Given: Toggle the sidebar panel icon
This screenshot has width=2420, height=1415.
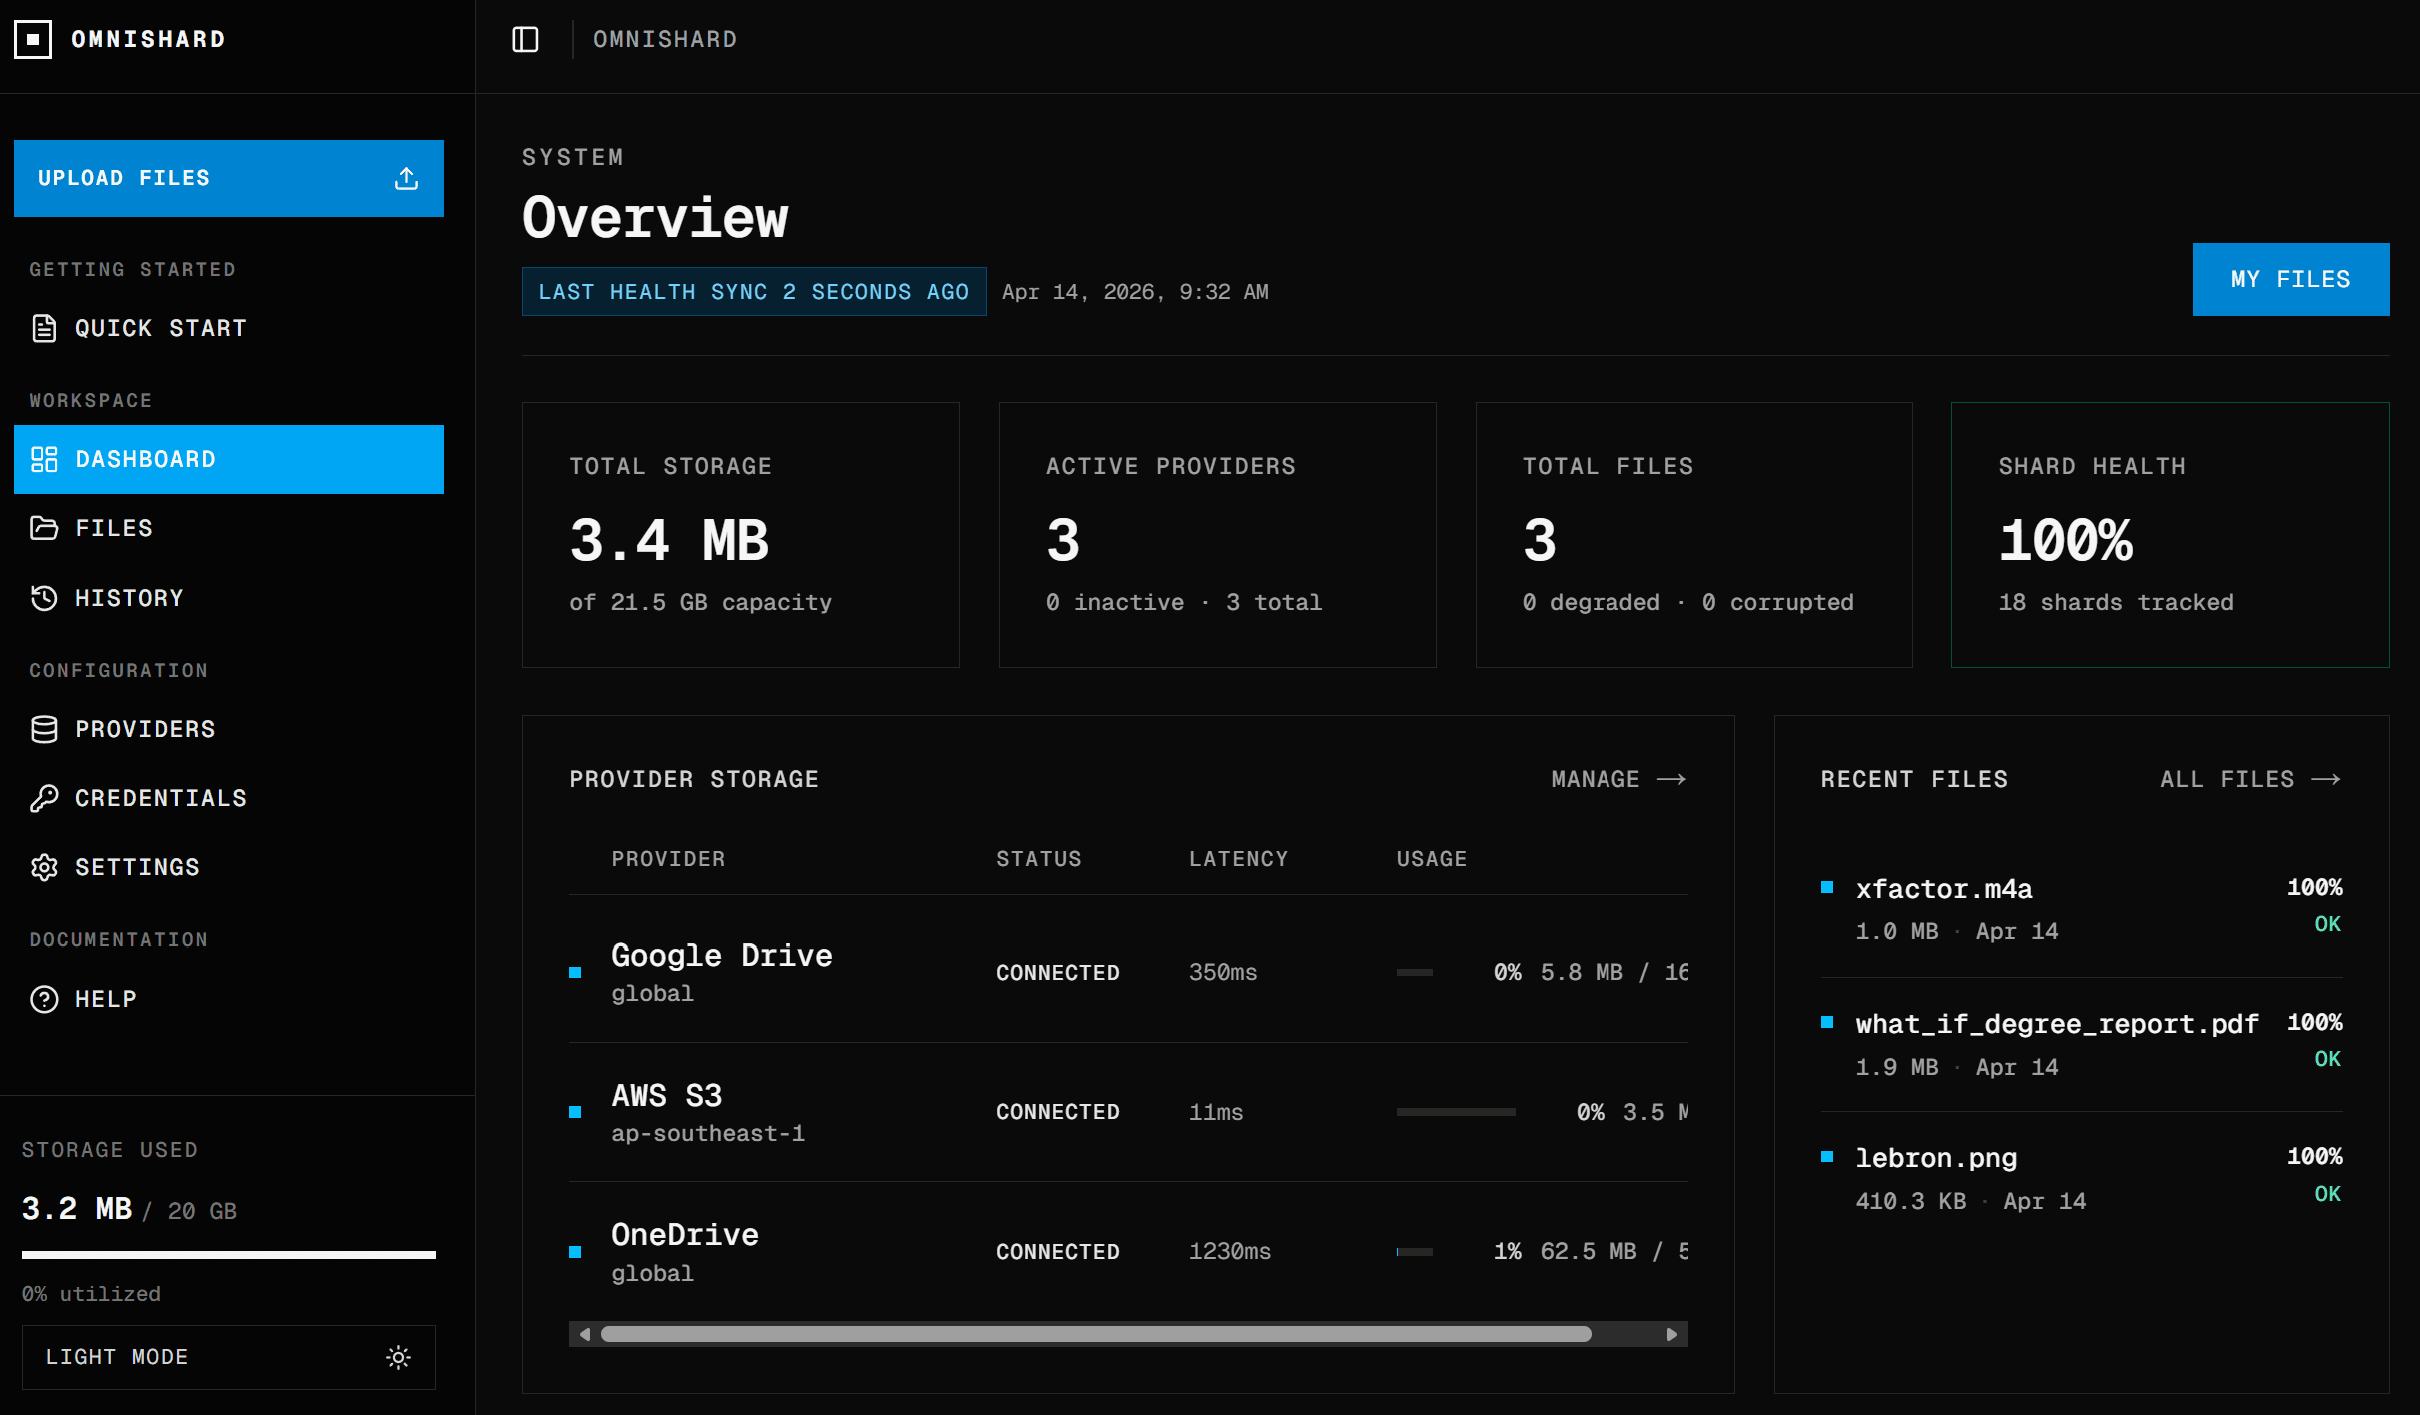Looking at the screenshot, I should point(525,39).
